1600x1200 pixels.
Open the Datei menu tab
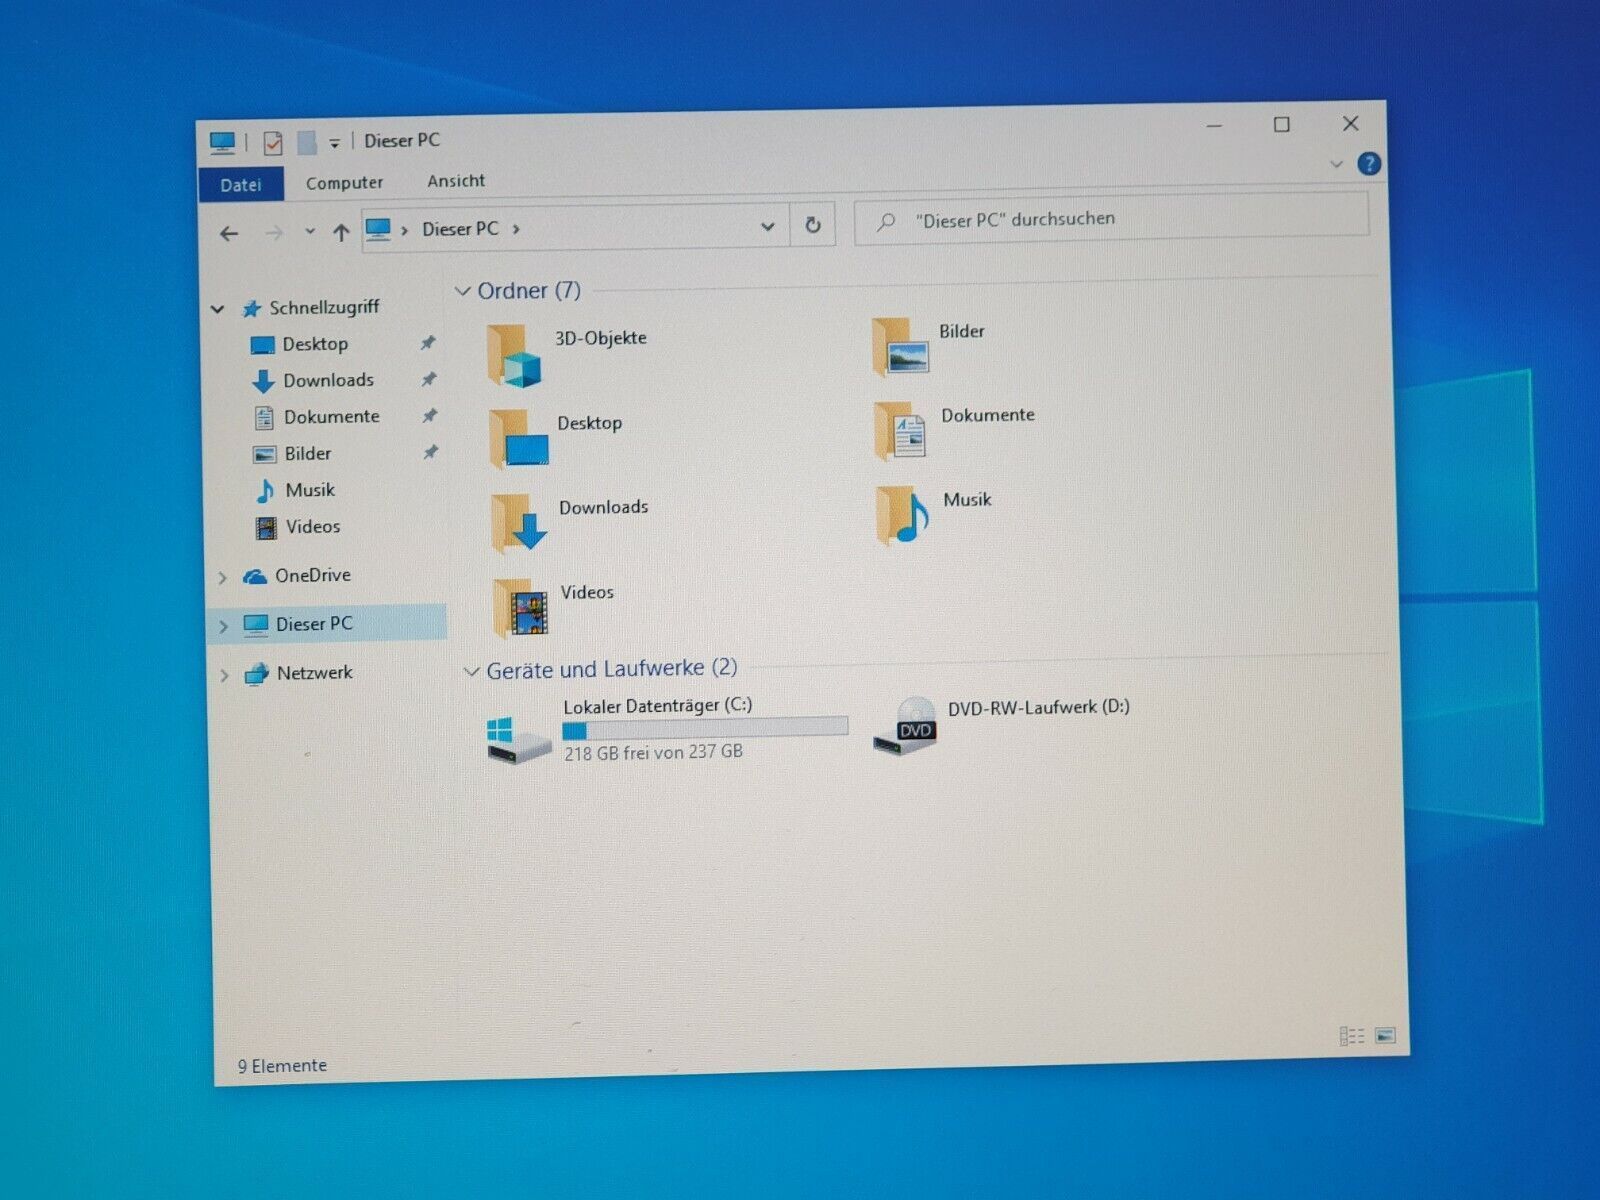241,185
